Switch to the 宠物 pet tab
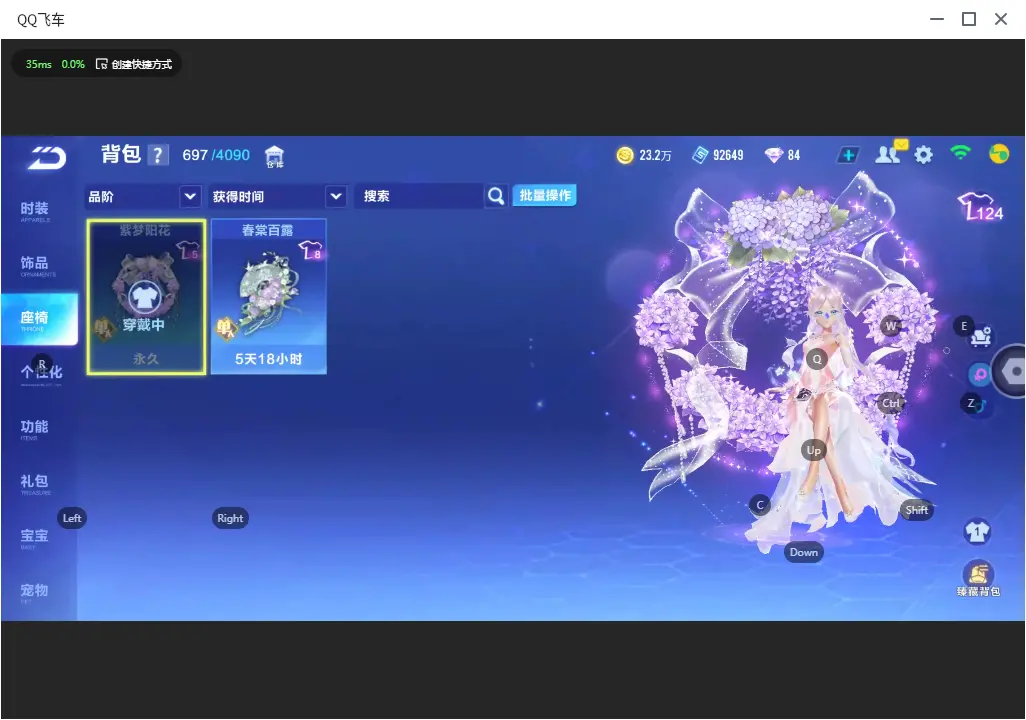1026x720 pixels. pyautogui.click(x=34, y=592)
